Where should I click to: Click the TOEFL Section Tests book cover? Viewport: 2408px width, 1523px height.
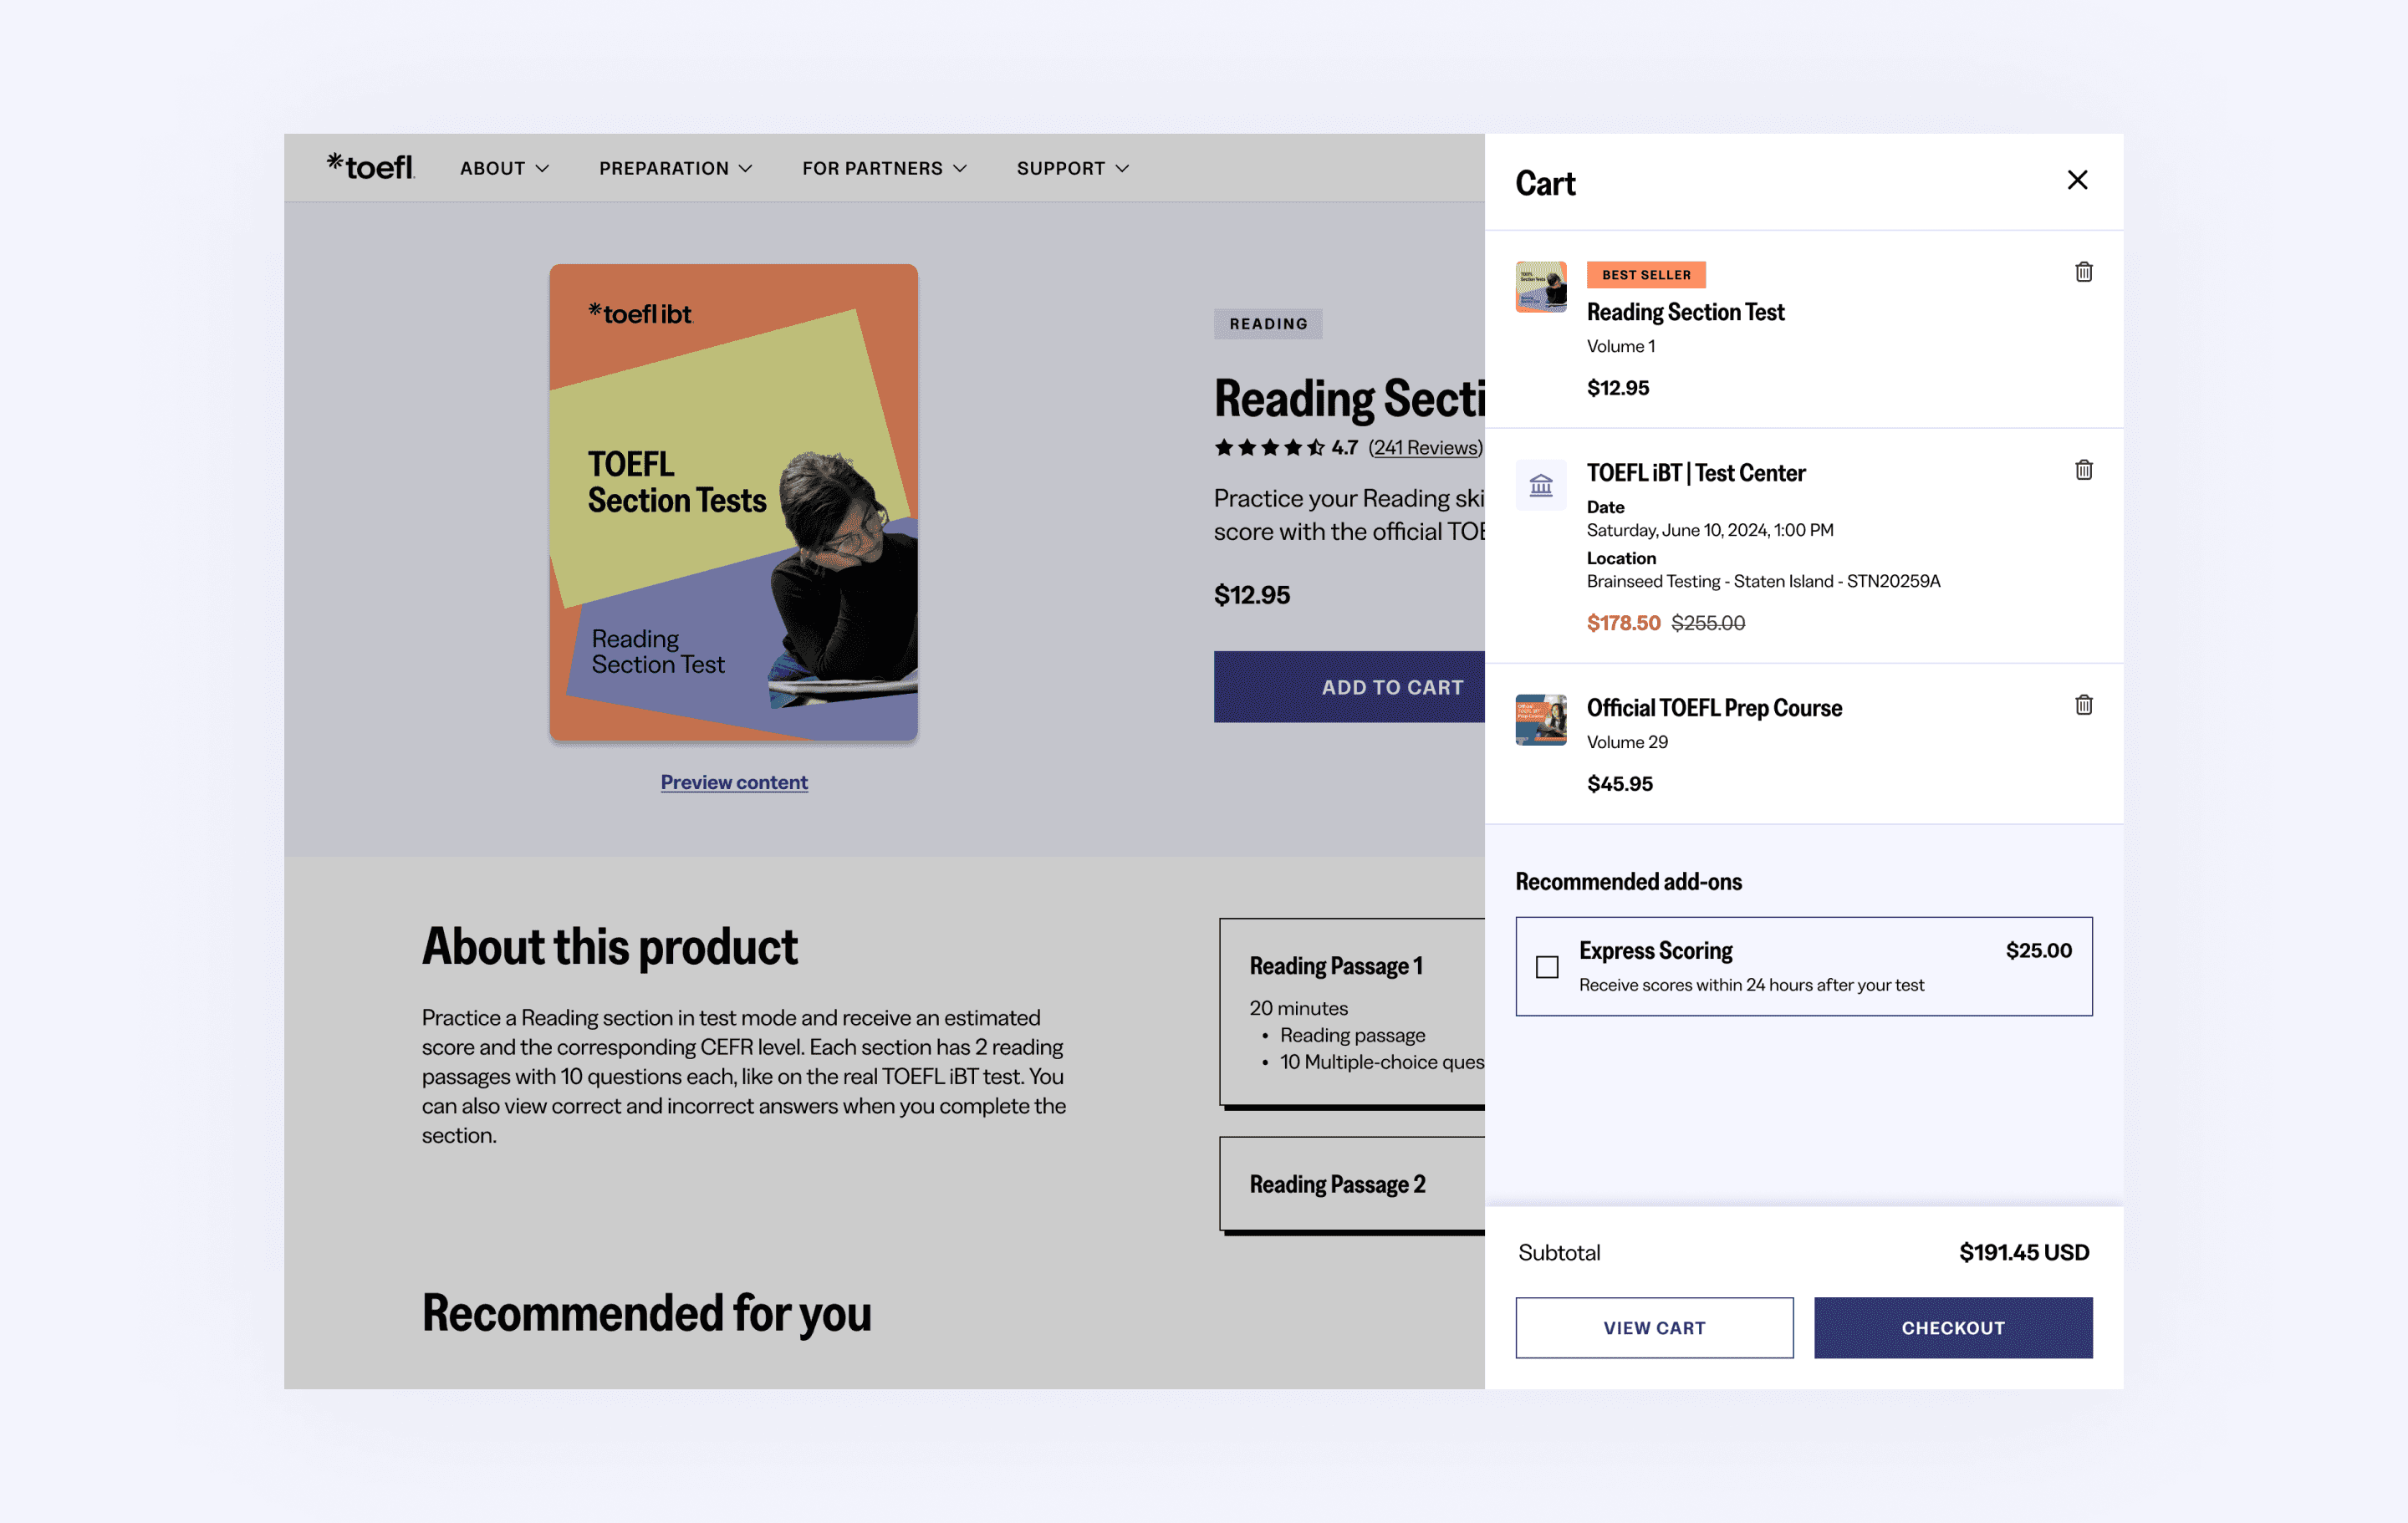point(733,502)
